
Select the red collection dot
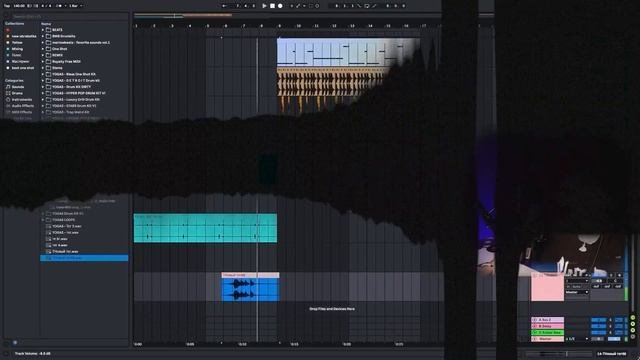(8, 30)
